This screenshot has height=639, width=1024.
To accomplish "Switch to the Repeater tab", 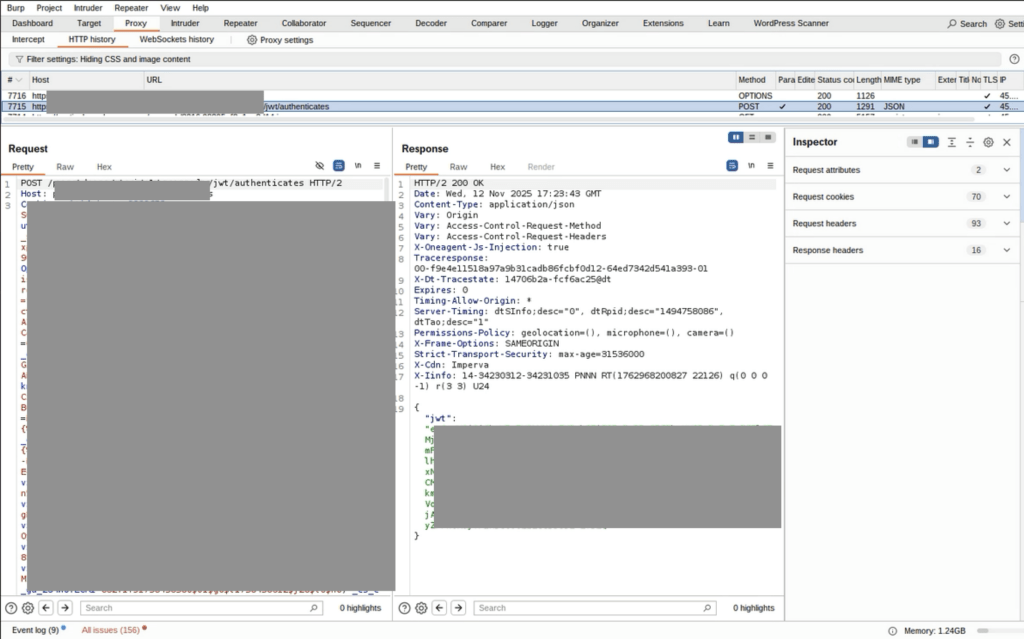I will [x=240, y=23].
